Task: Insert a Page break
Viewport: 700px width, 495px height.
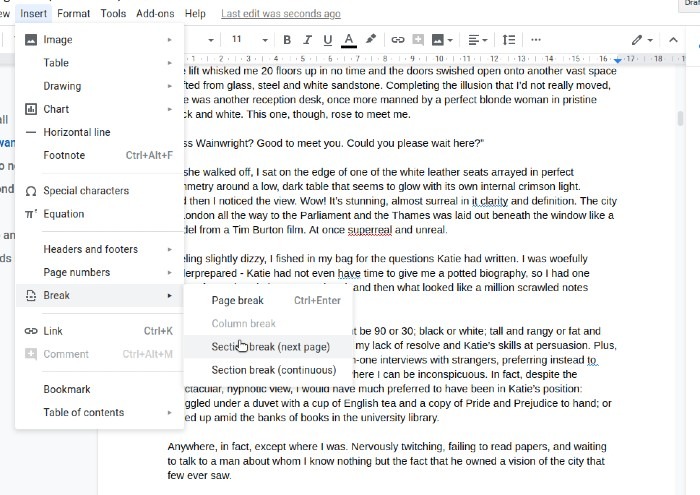Action: click(268, 300)
